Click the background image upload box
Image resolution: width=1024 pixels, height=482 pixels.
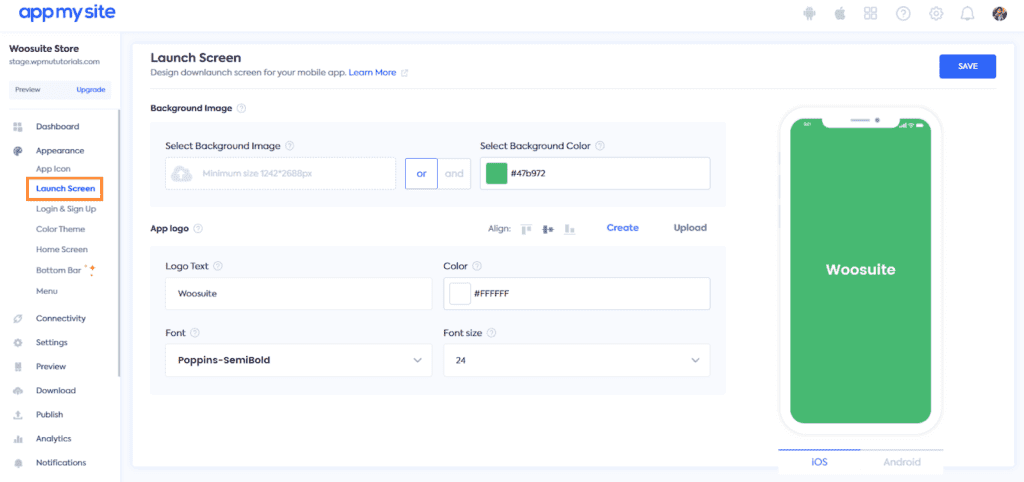pyautogui.click(x=280, y=174)
